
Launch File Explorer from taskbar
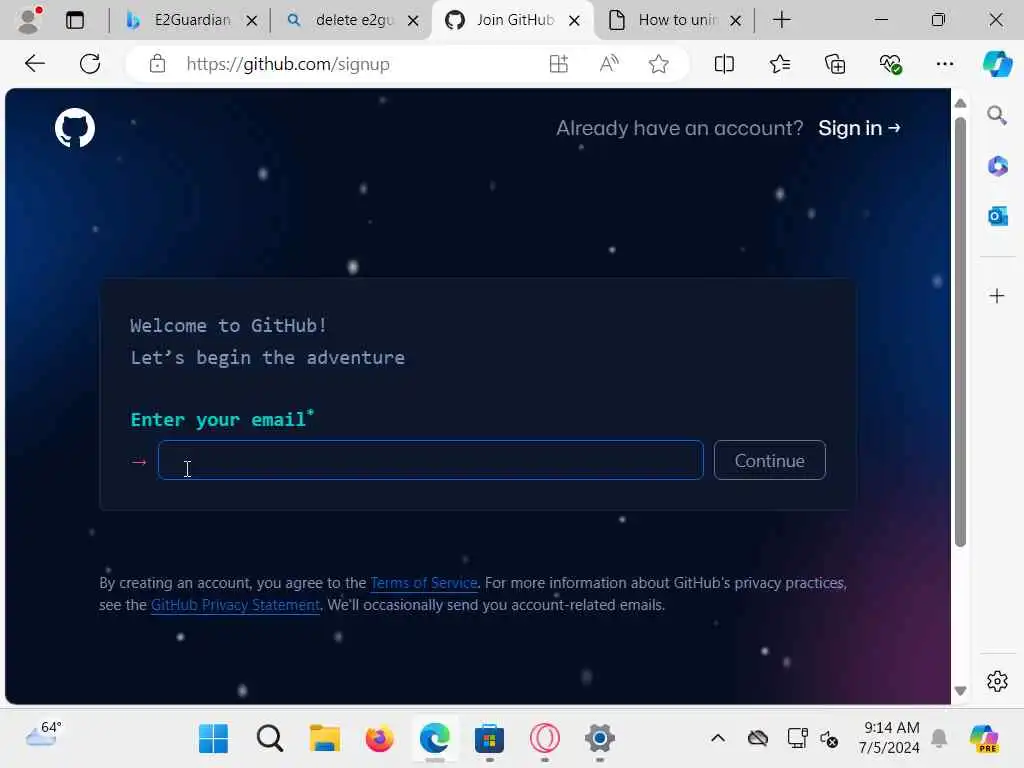pos(325,739)
